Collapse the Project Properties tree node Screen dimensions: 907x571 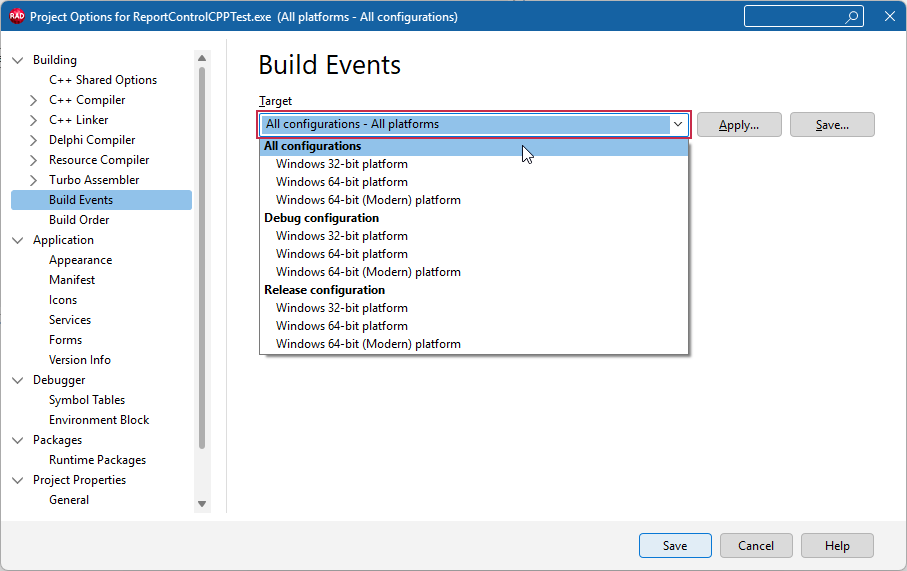click(18, 480)
